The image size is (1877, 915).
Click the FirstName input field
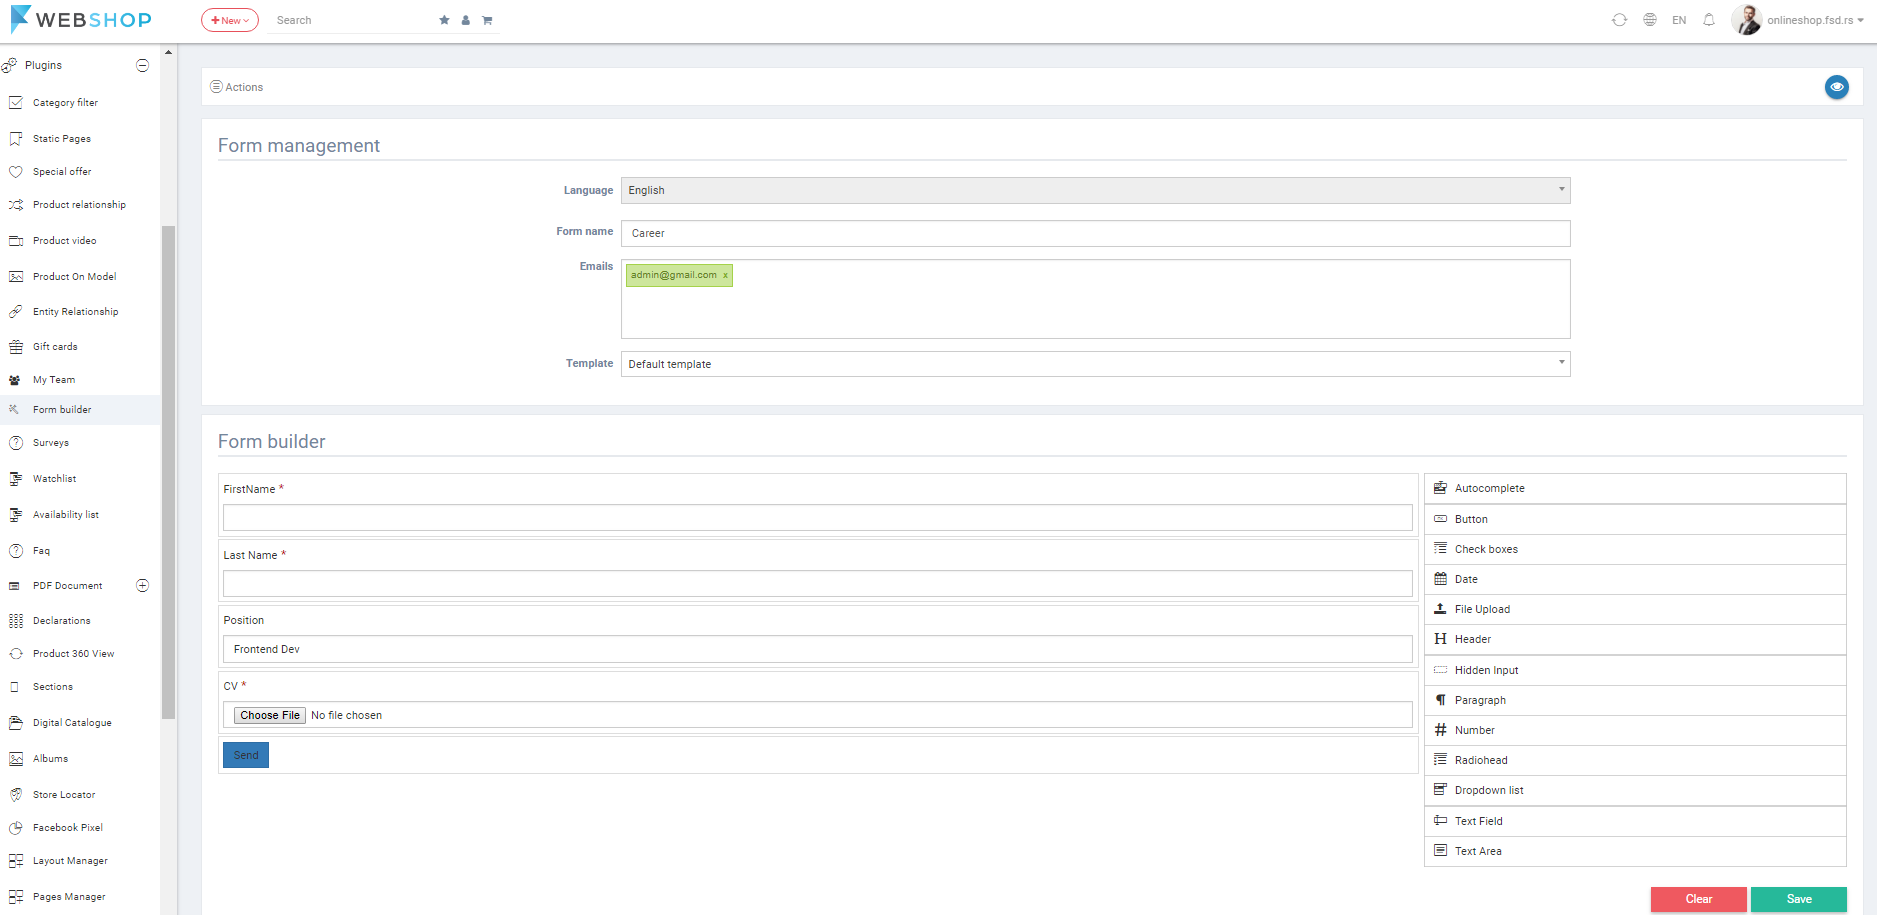[817, 517]
